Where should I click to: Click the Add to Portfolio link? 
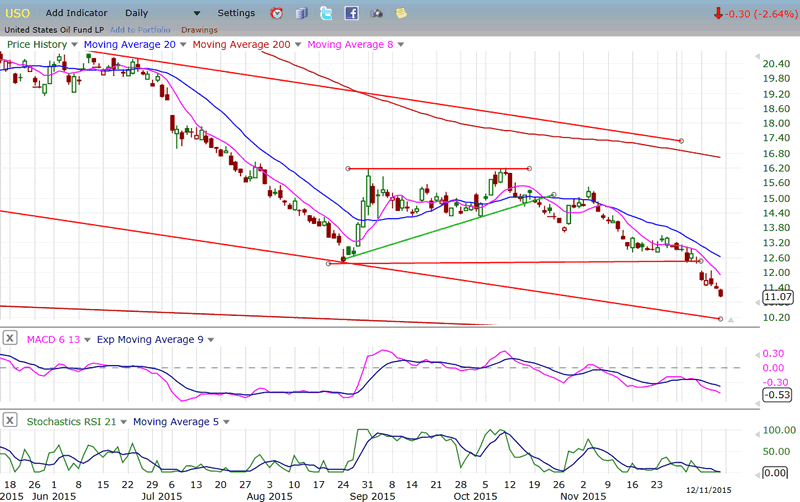(x=141, y=30)
